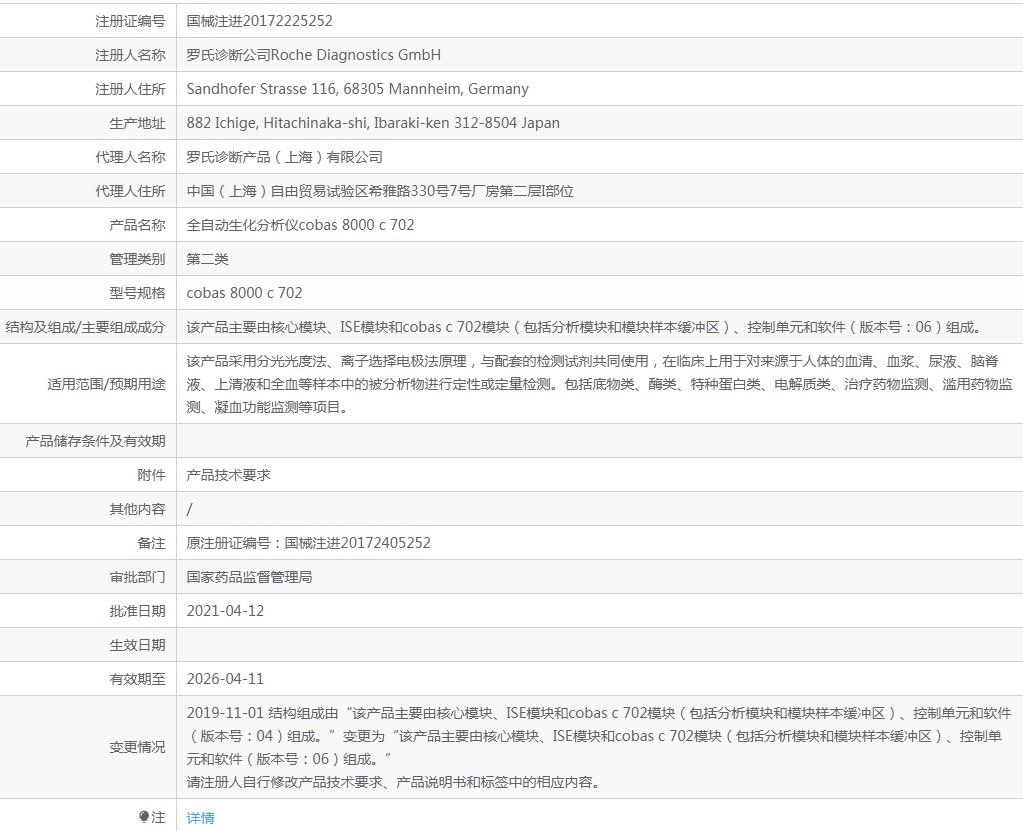Select approval date 2021-04-12
Viewport: 1023px width, 831px height.
[225, 611]
